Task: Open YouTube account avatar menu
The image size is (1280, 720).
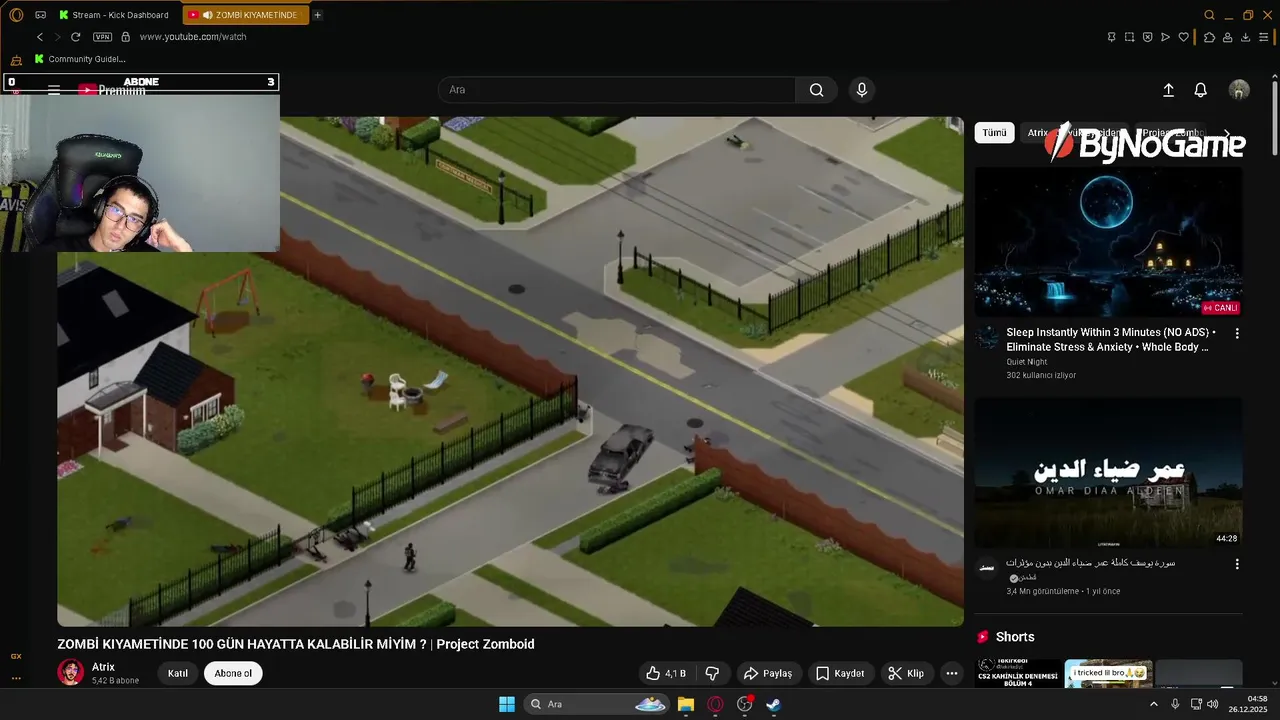Action: (x=1239, y=90)
